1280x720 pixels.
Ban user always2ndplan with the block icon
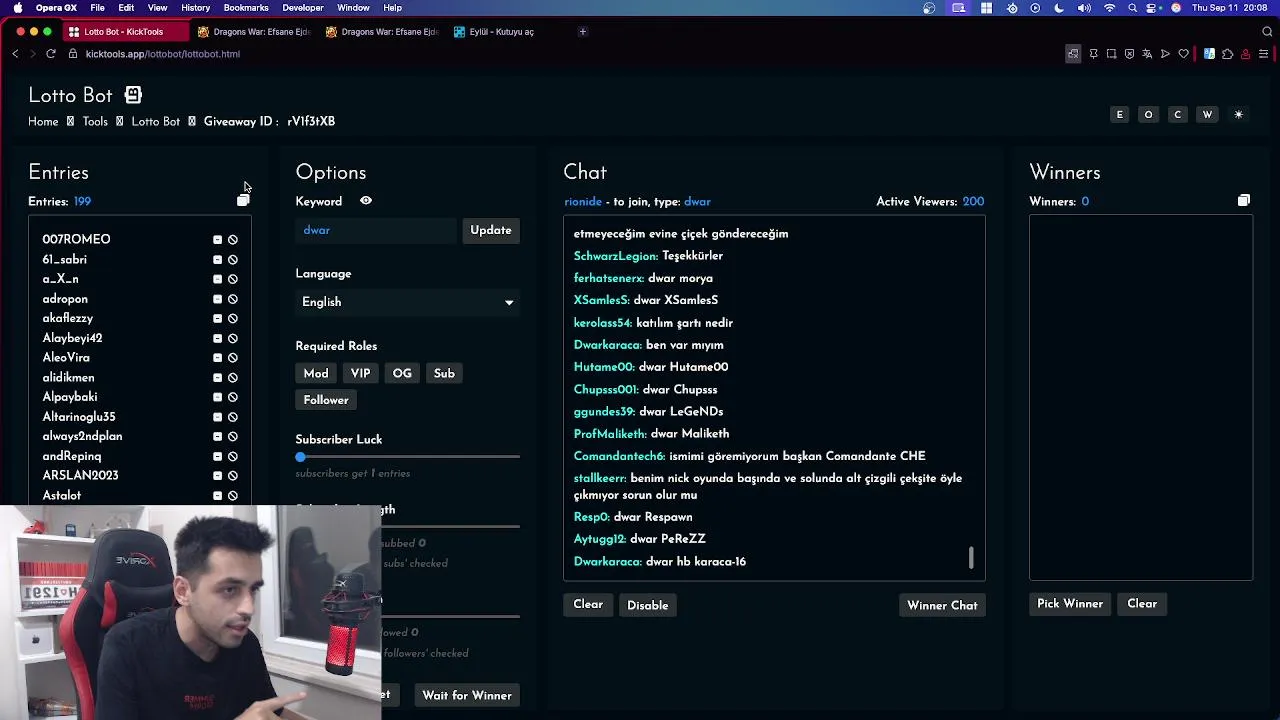(233, 437)
